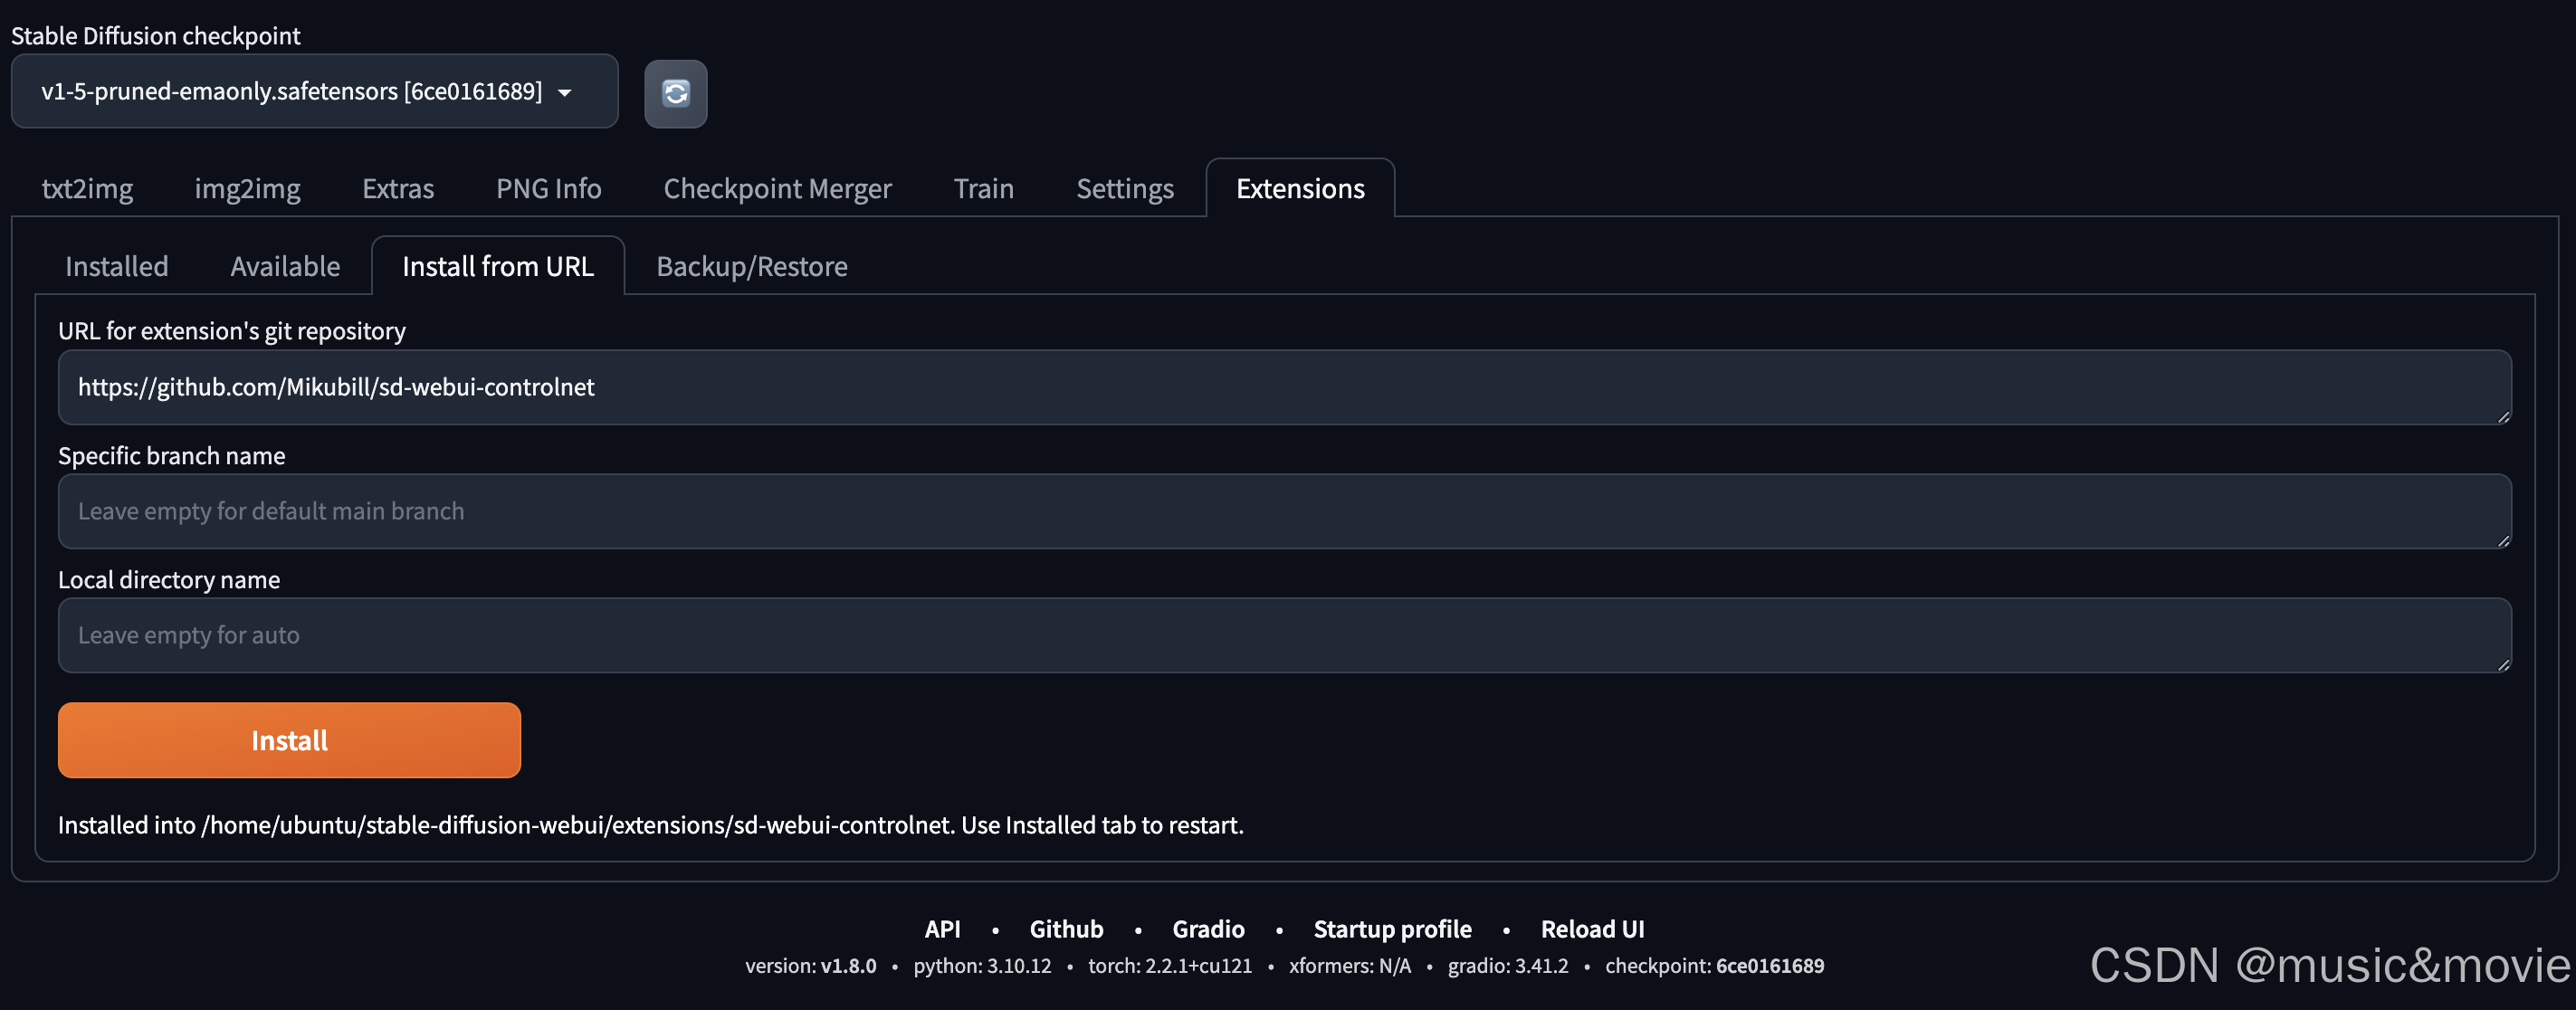Open the Startup profile view
Image resolution: width=2576 pixels, height=1010 pixels.
[1392, 929]
